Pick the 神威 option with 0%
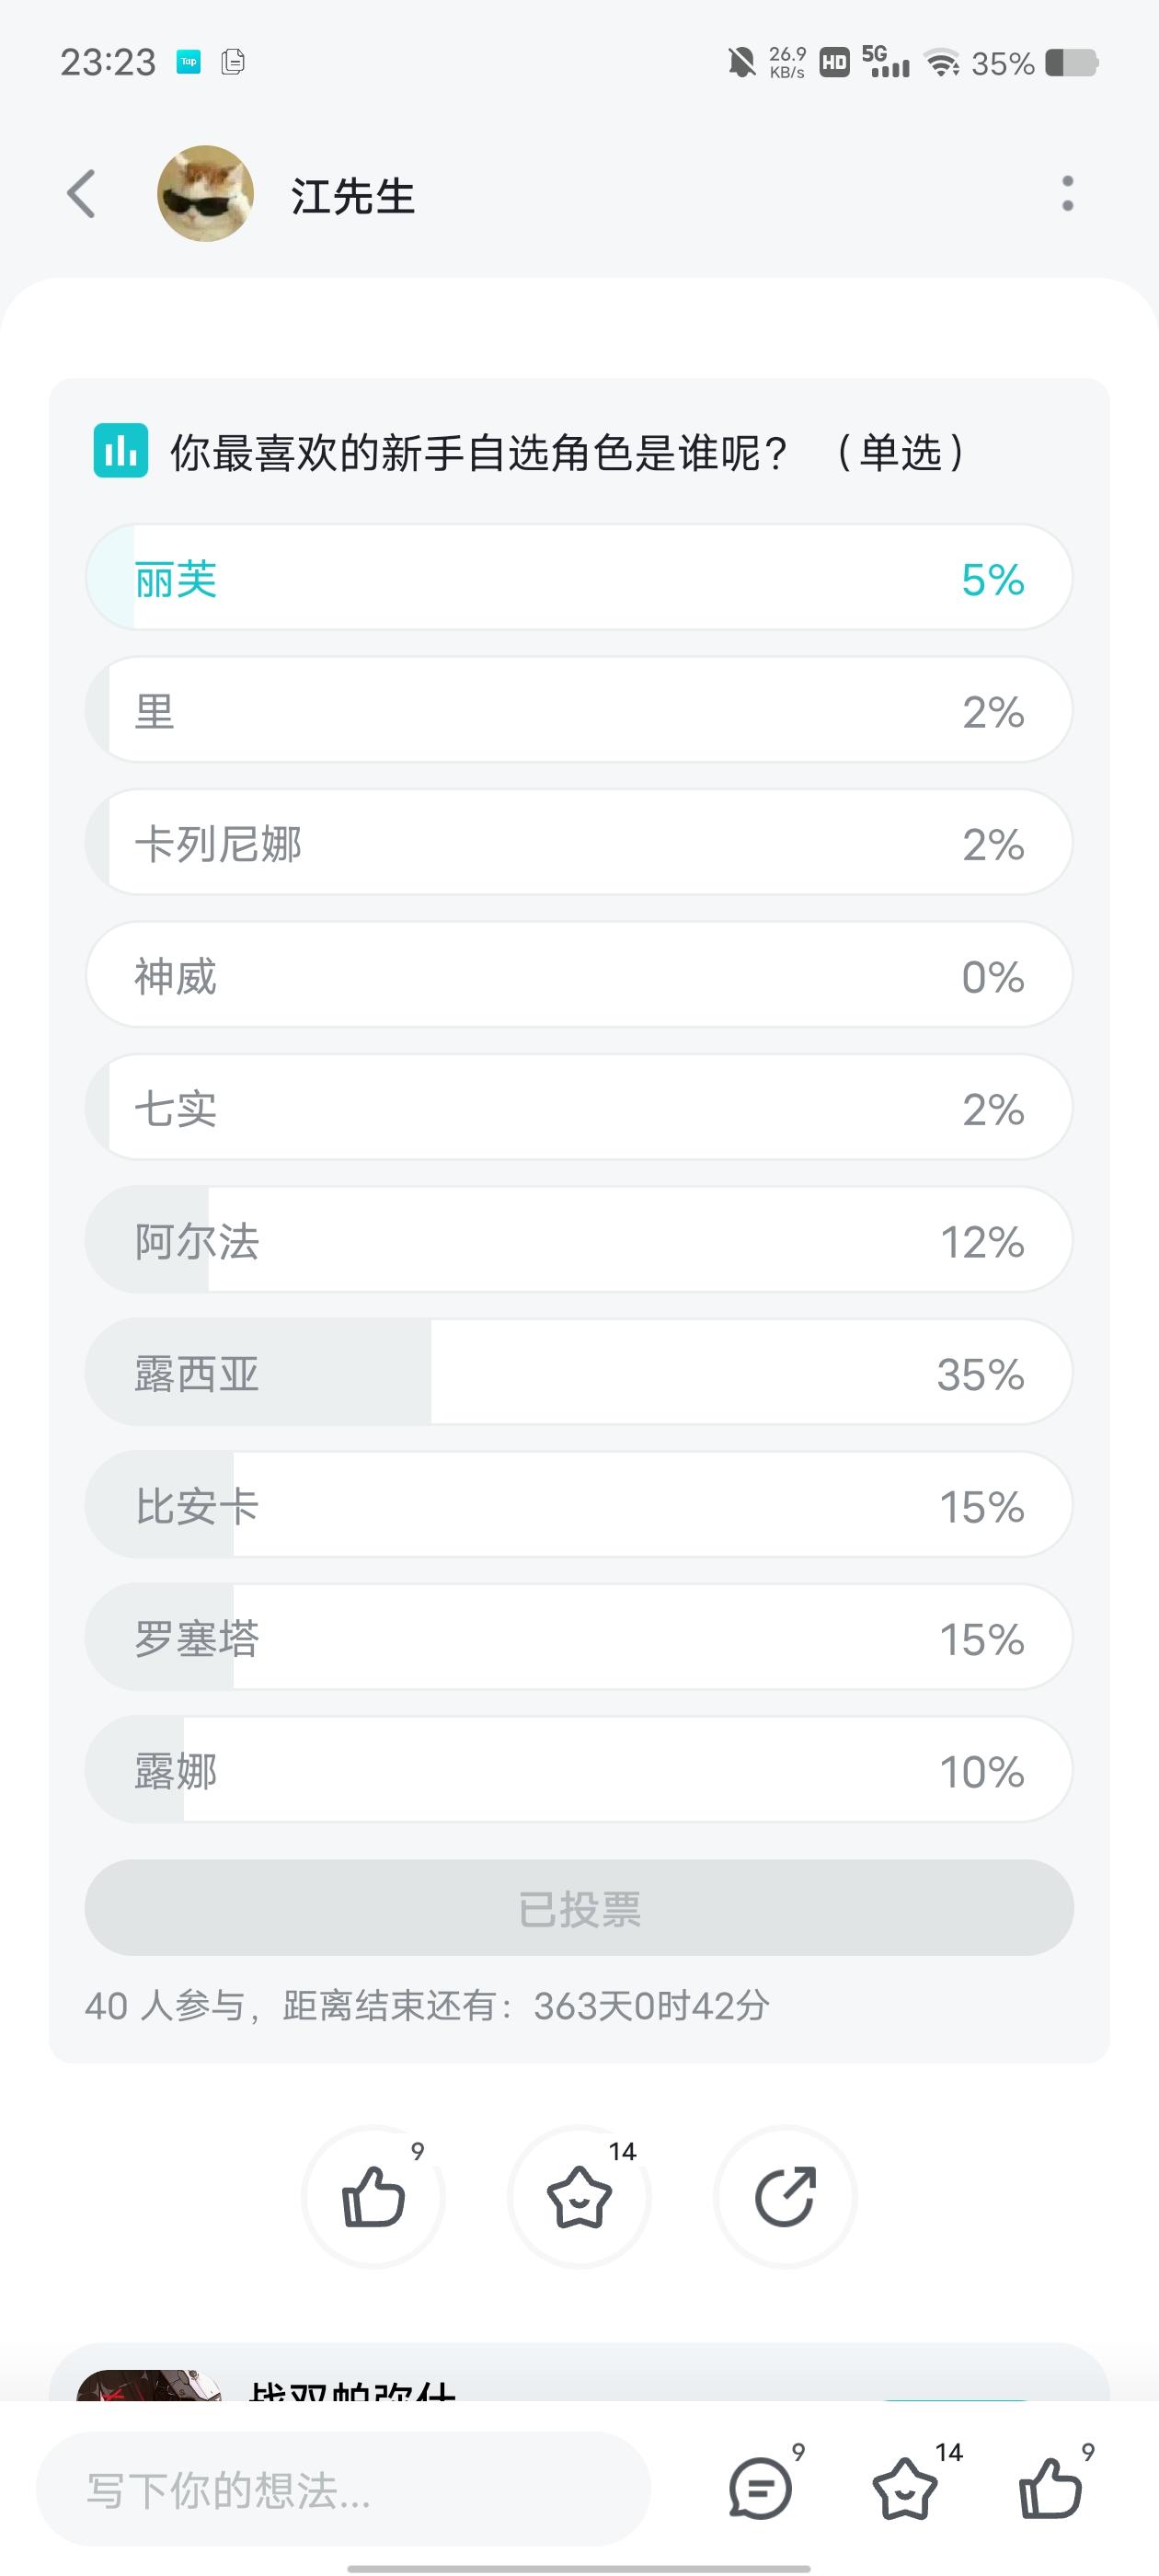1159x2576 pixels. (x=579, y=975)
